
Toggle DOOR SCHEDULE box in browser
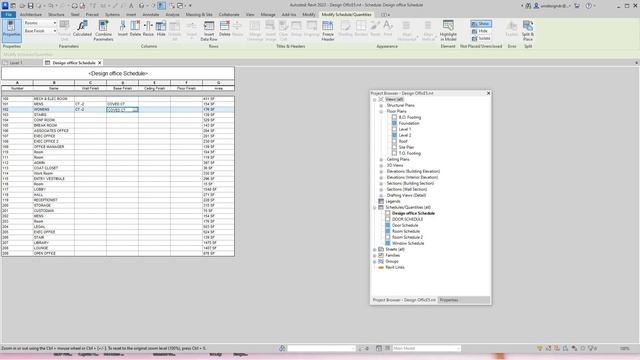click(x=388, y=219)
